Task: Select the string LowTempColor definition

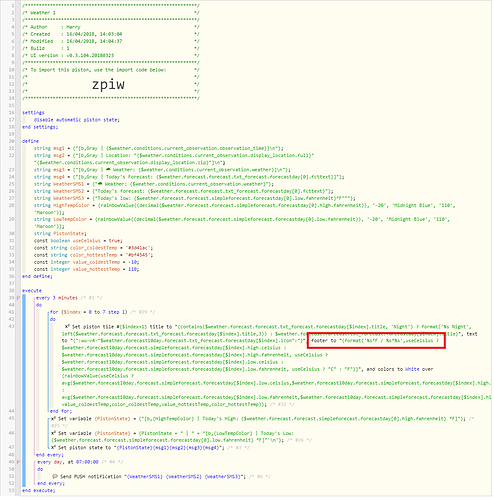Action: [242, 223]
